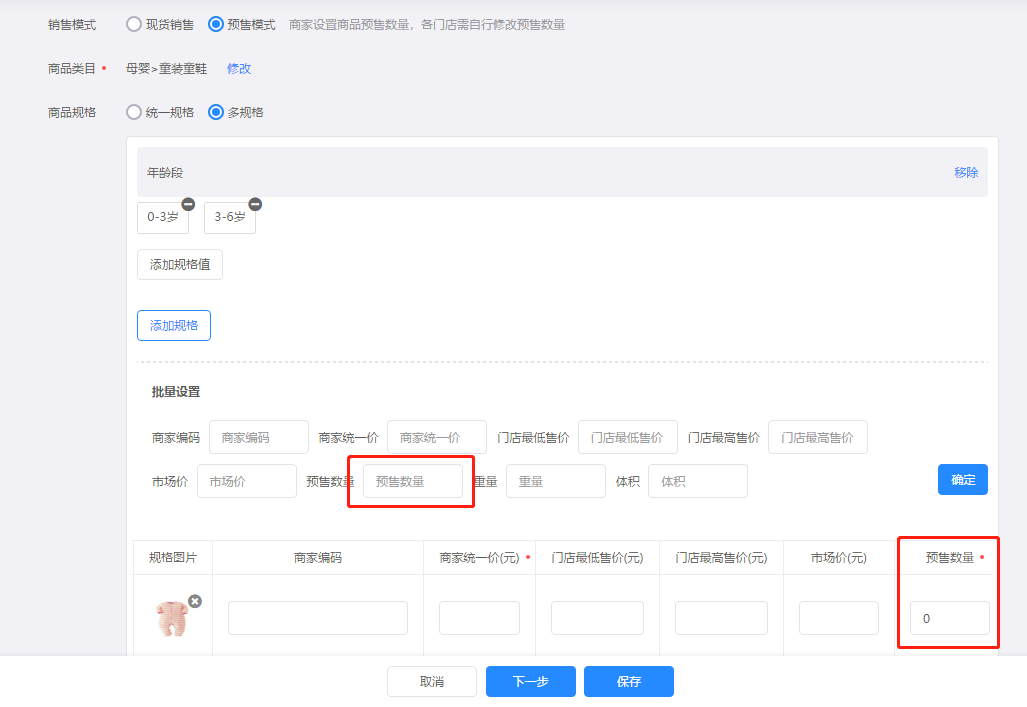The height and width of the screenshot is (707, 1027).
Task: Choose 统一规格 product spec option
Action: [x=134, y=112]
